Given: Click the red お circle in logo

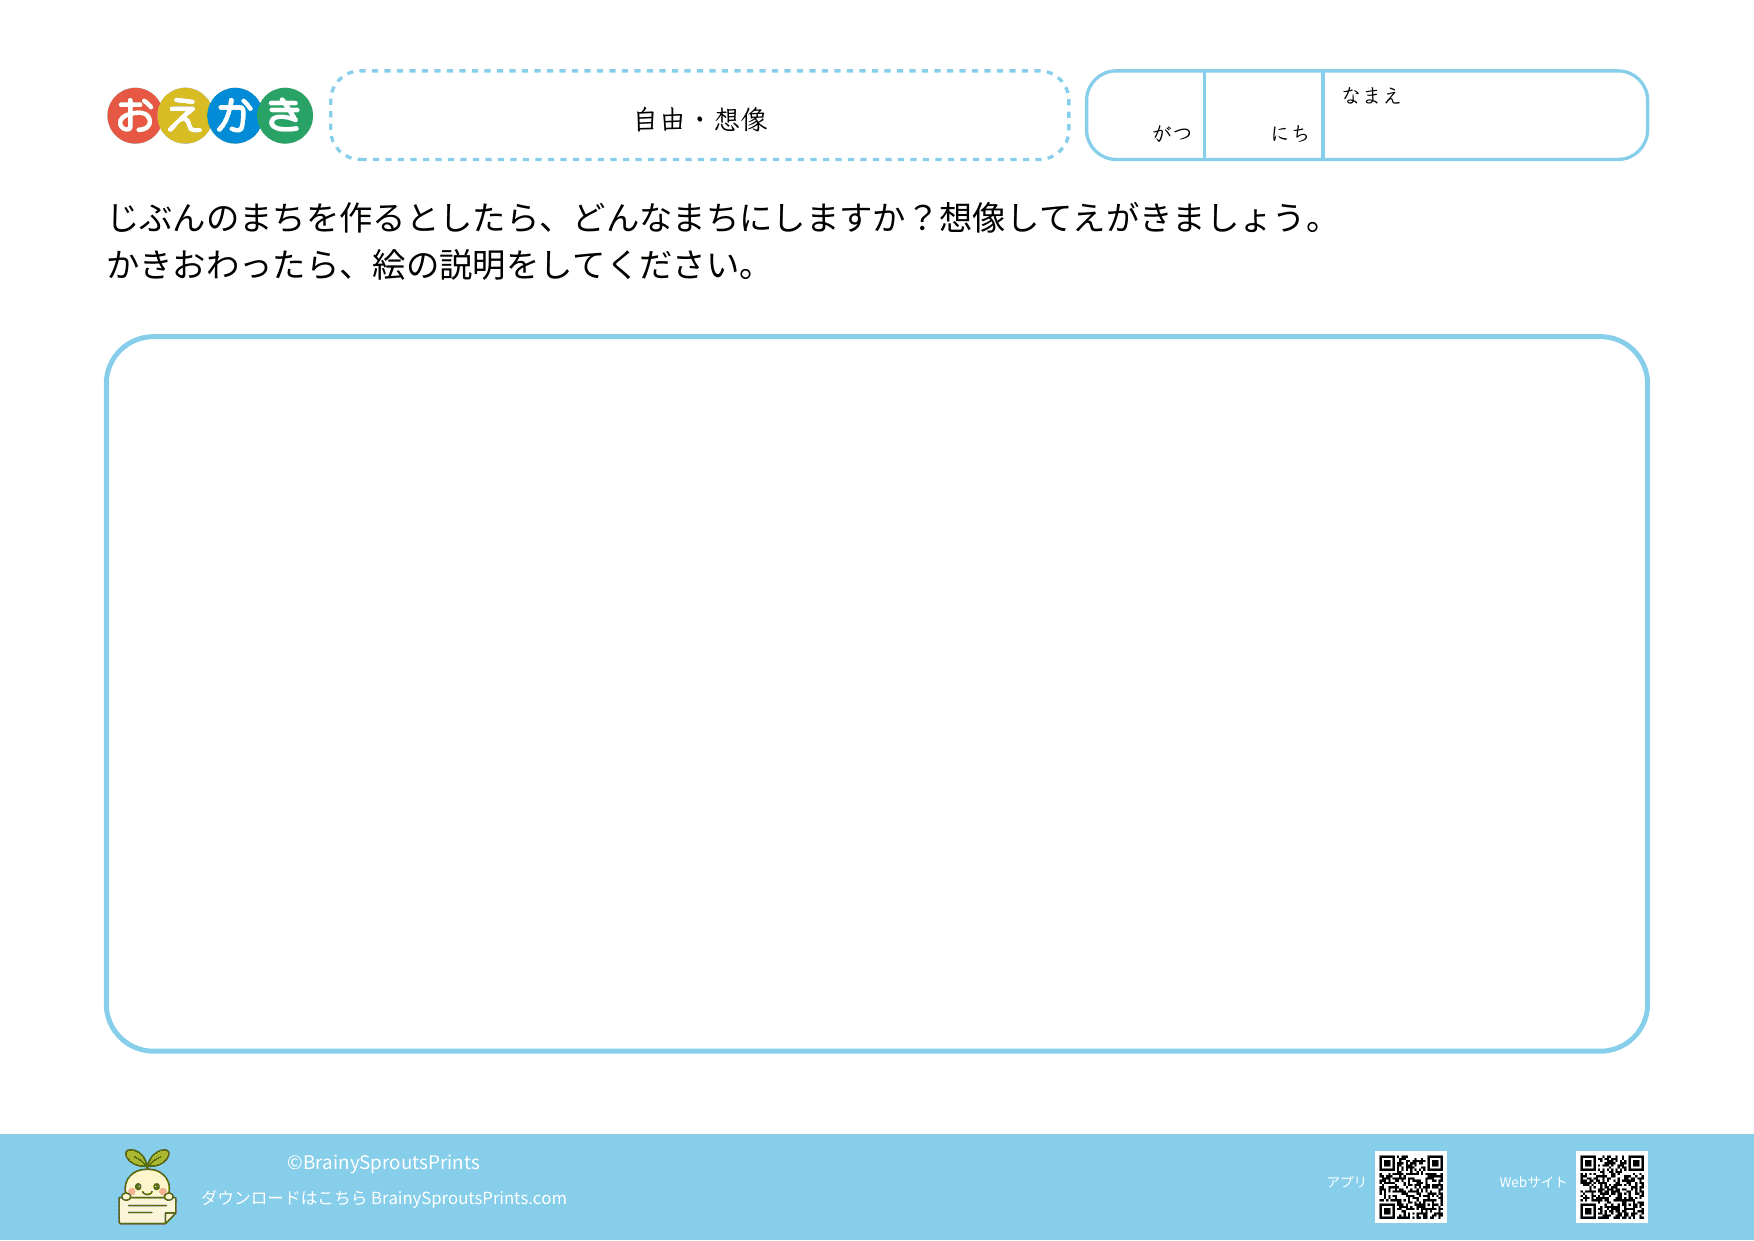Looking at the screenshot, I should pos(135,116).
